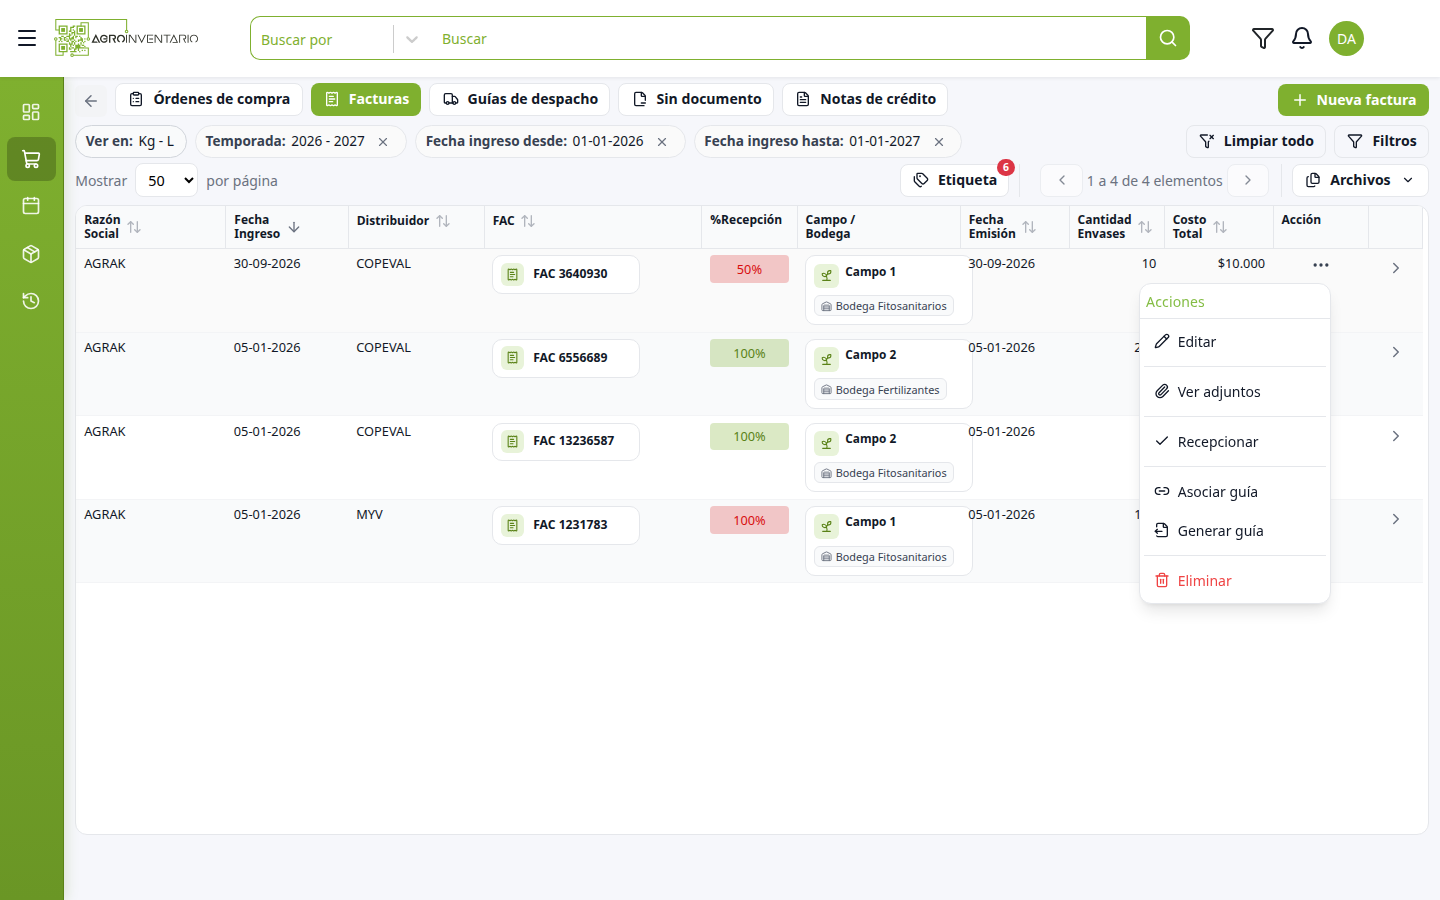Select Recepcionar in Acciones menu
The width and height of the screenshot is (1440, 900).
tap(1235, 442)
